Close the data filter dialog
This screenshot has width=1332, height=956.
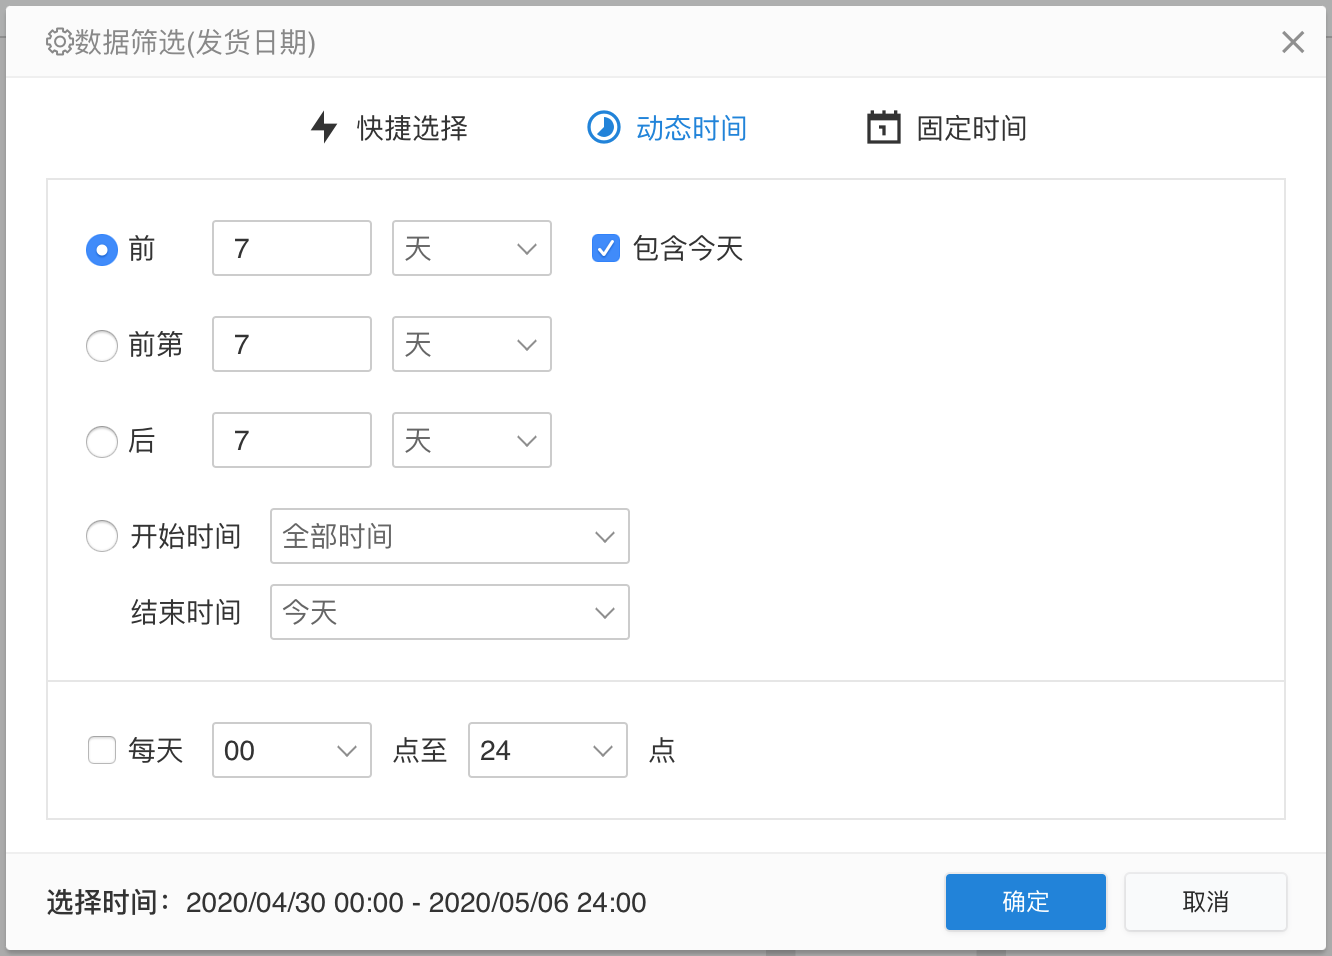(x=1292, y=42)
